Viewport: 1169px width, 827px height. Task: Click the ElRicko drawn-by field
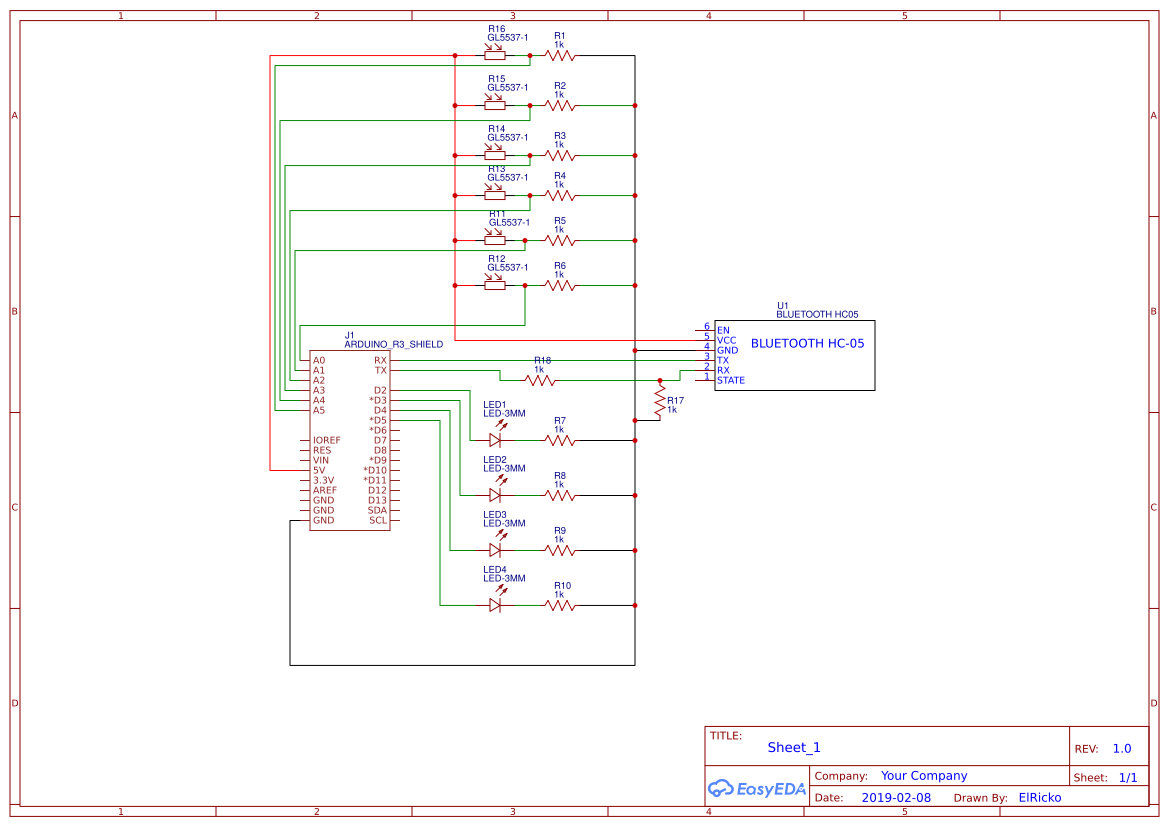[x=1040, y=797]
